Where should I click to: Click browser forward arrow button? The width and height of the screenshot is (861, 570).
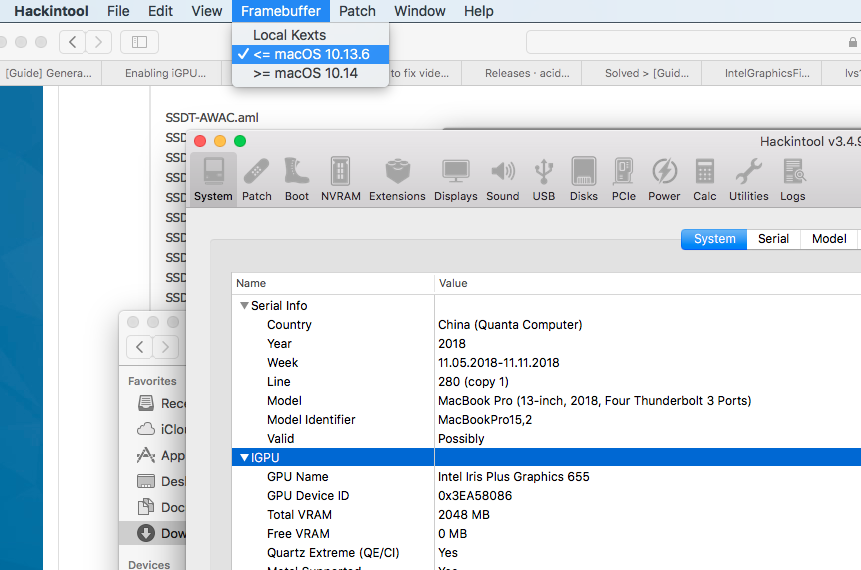pyautogui.click(x=98, y=42)
